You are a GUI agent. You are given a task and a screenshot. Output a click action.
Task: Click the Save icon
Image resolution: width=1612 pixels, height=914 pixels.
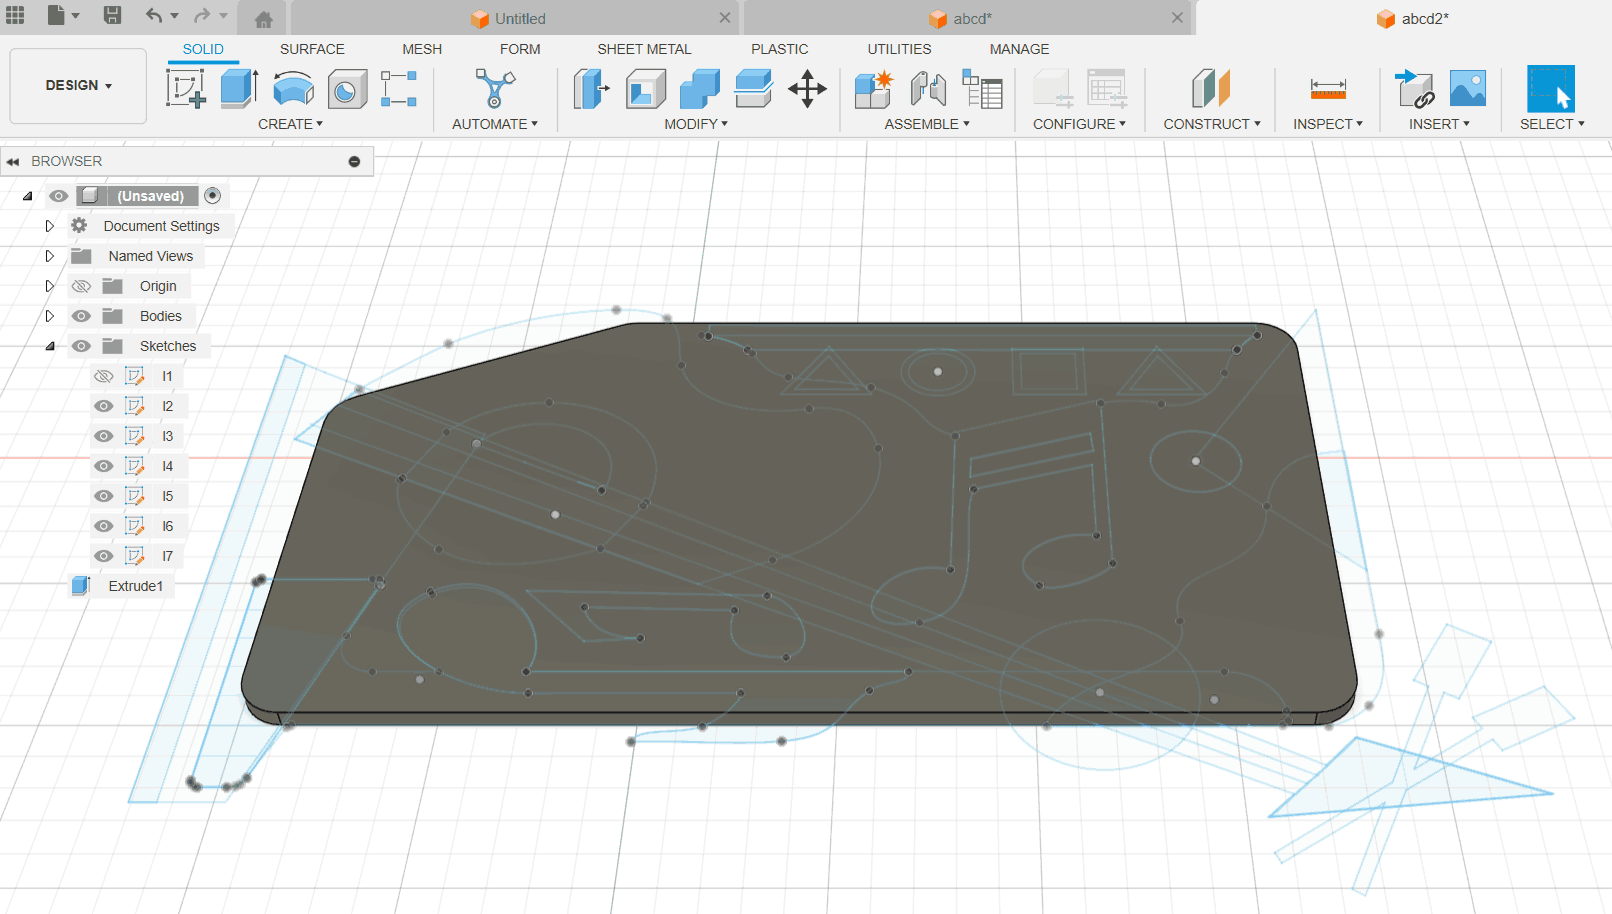pyautogui.click(x=113, y=15)
